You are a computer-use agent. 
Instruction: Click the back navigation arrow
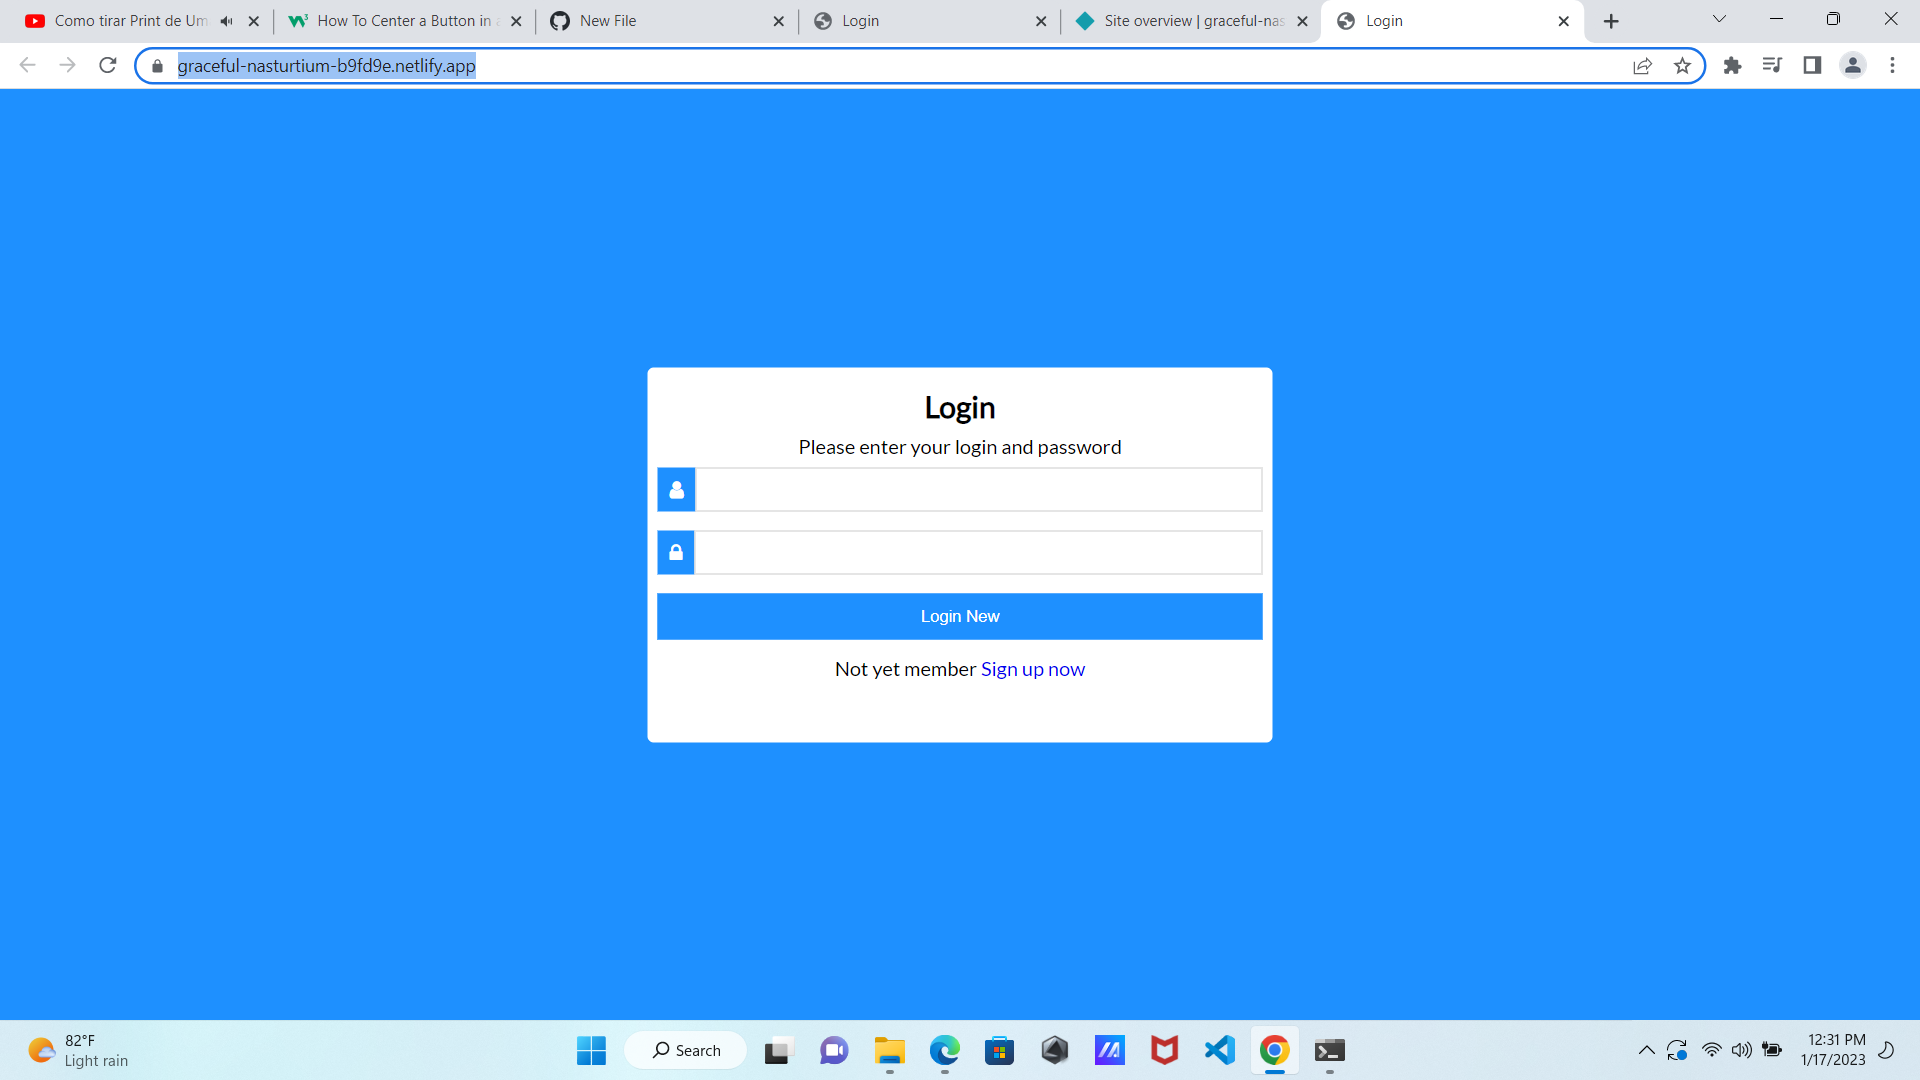pos(27,65)
